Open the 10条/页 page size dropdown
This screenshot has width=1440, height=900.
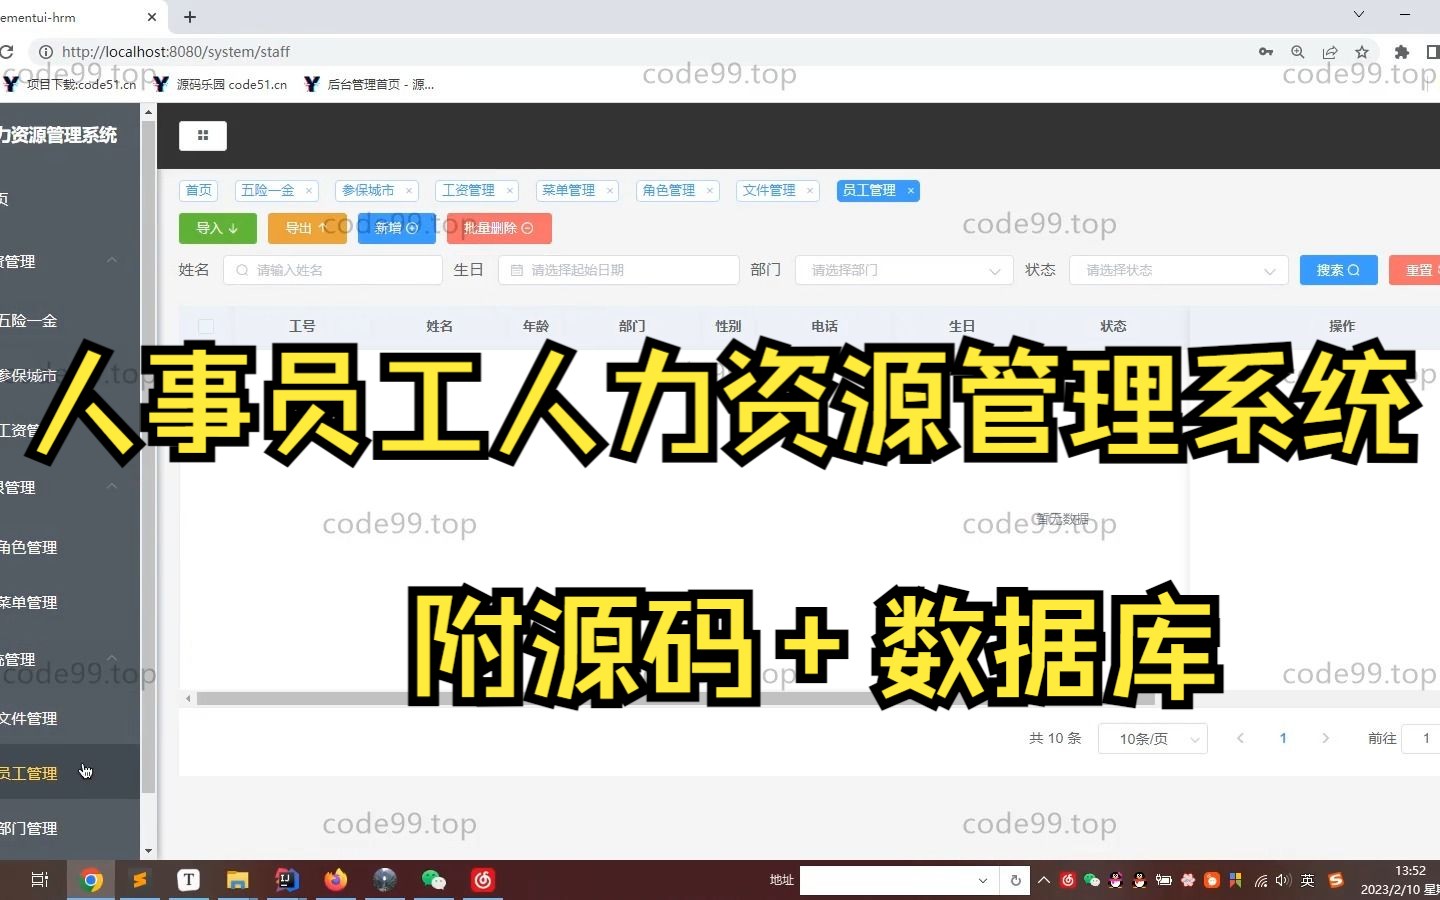click(1152, 738)
